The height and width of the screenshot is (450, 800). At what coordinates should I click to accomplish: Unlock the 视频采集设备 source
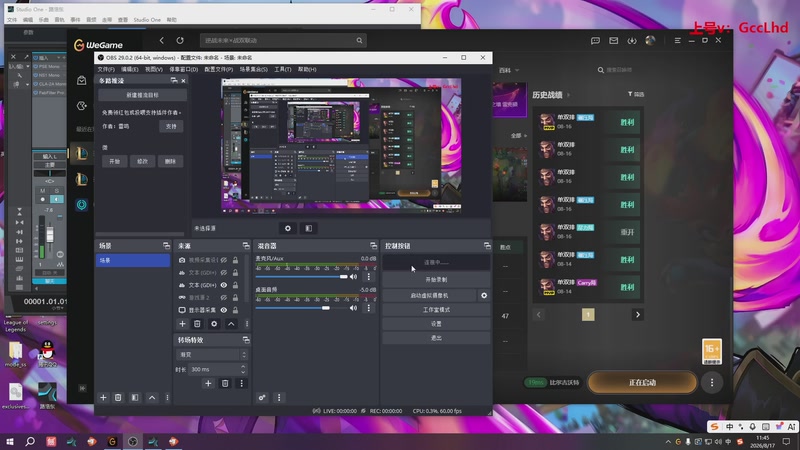[x=235, y=260]
